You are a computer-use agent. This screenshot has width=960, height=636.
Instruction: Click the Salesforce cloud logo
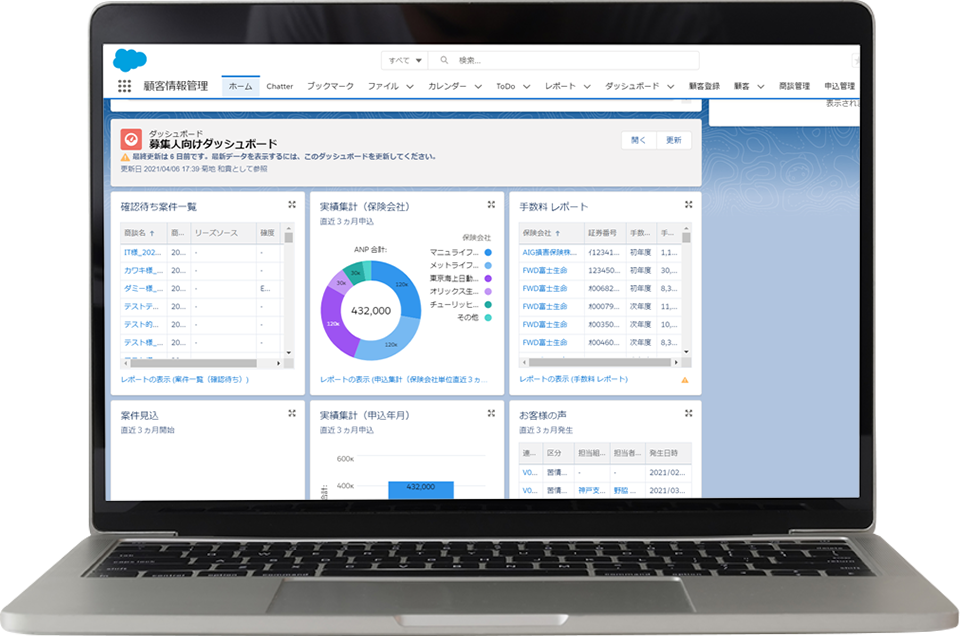coord(130,60)
